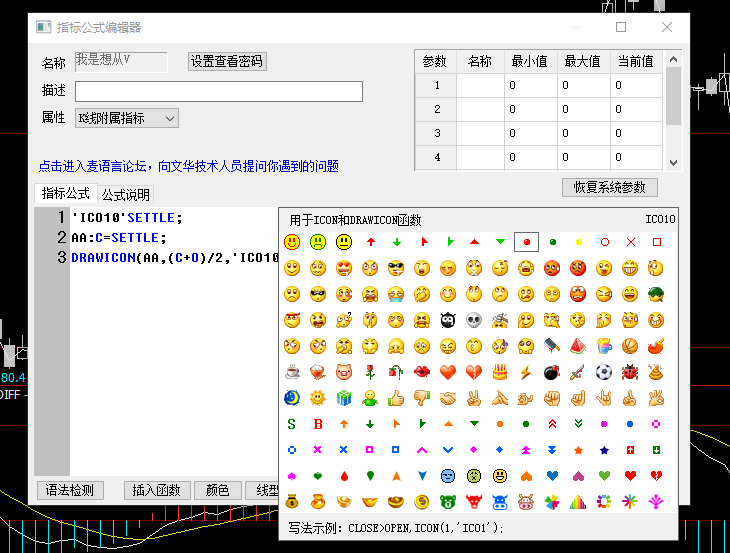Viewport: 730px width, 553px height.
Task: Pick the green gift box icon
Action: pos(344,398)
